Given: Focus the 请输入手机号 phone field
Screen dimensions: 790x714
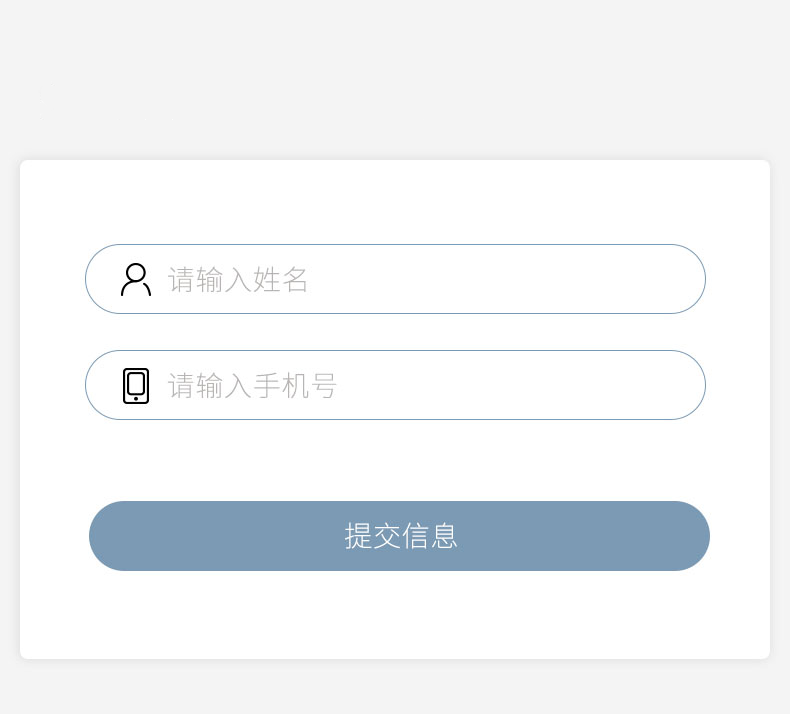Looking at the screenshot, I should [396, 385].
